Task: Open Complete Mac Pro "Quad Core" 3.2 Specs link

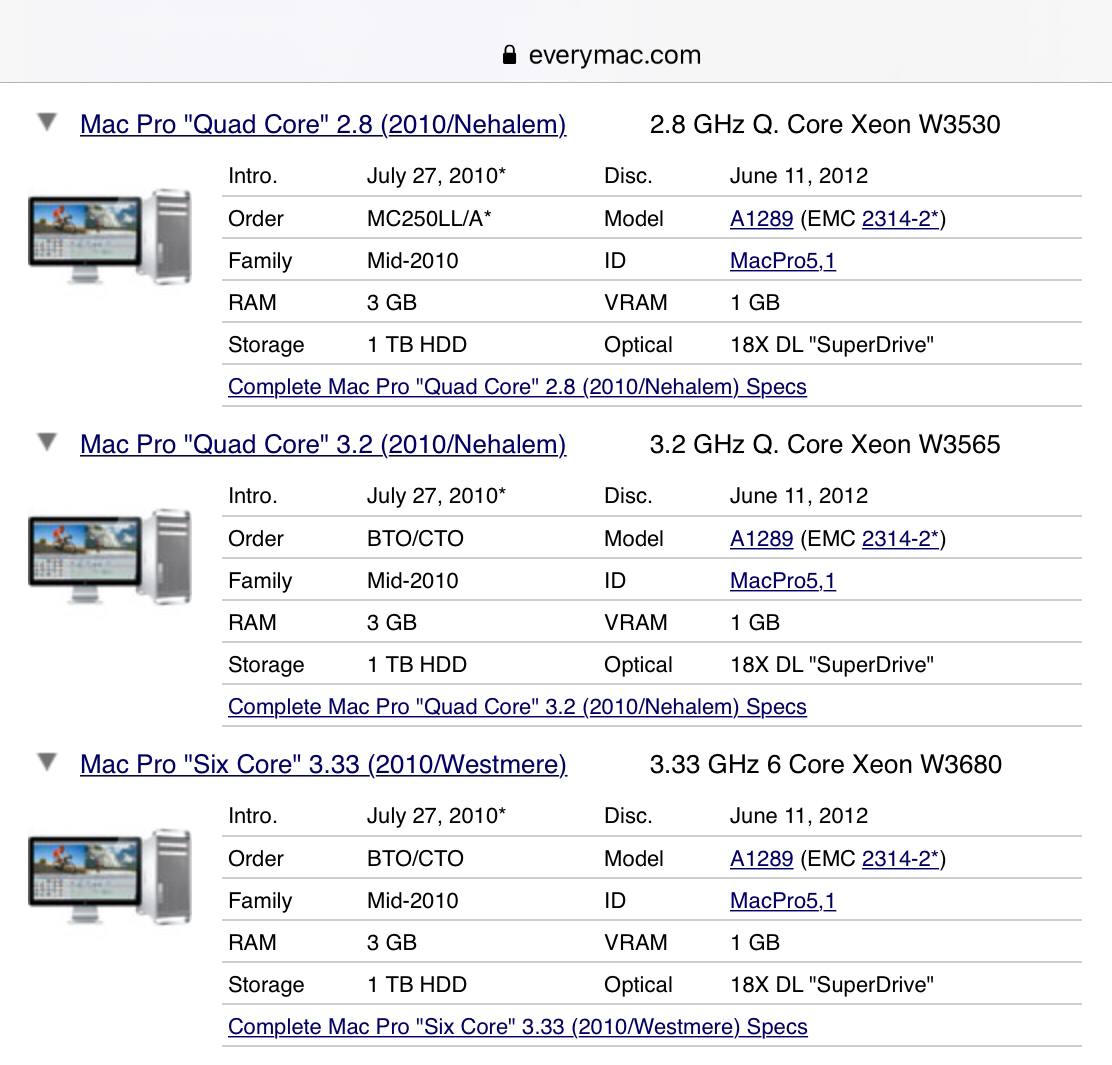Action: point(517,706)
